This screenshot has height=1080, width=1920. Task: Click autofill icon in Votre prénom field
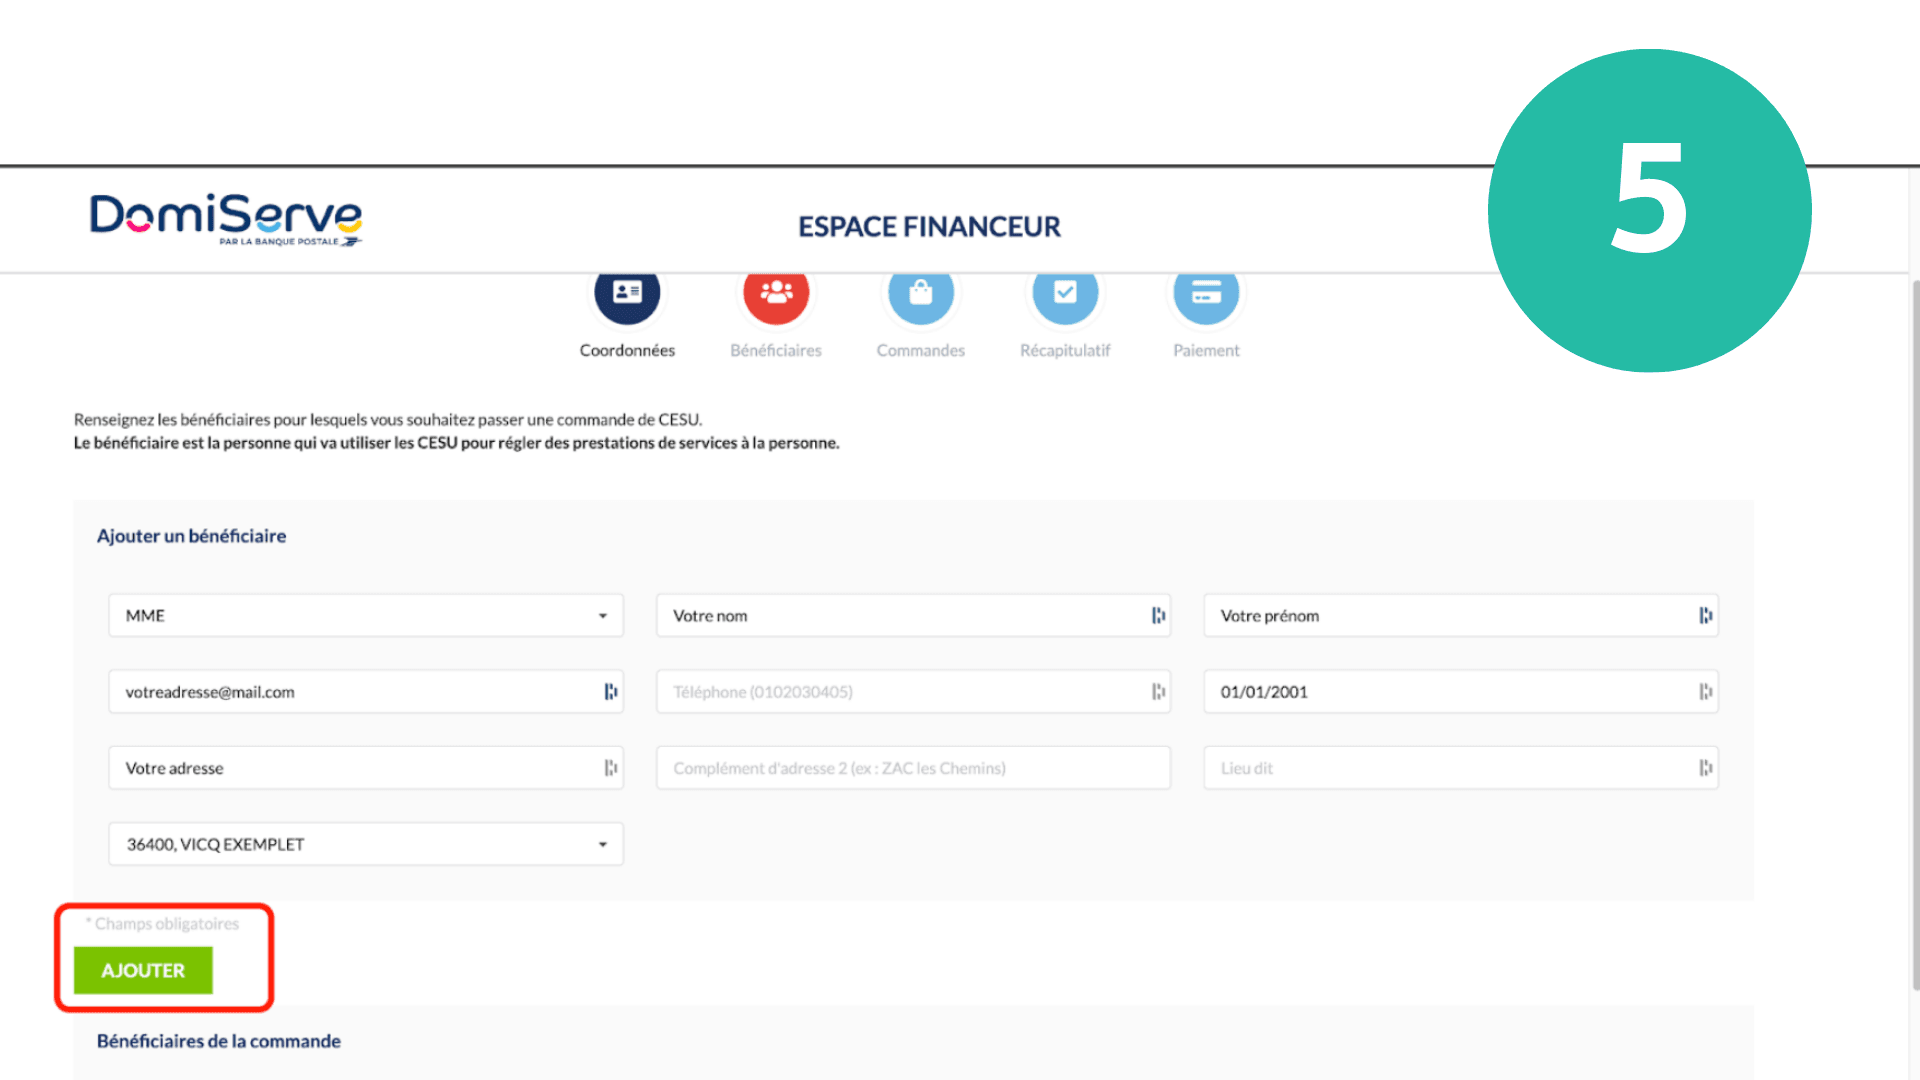click(x=1706, y=616)
